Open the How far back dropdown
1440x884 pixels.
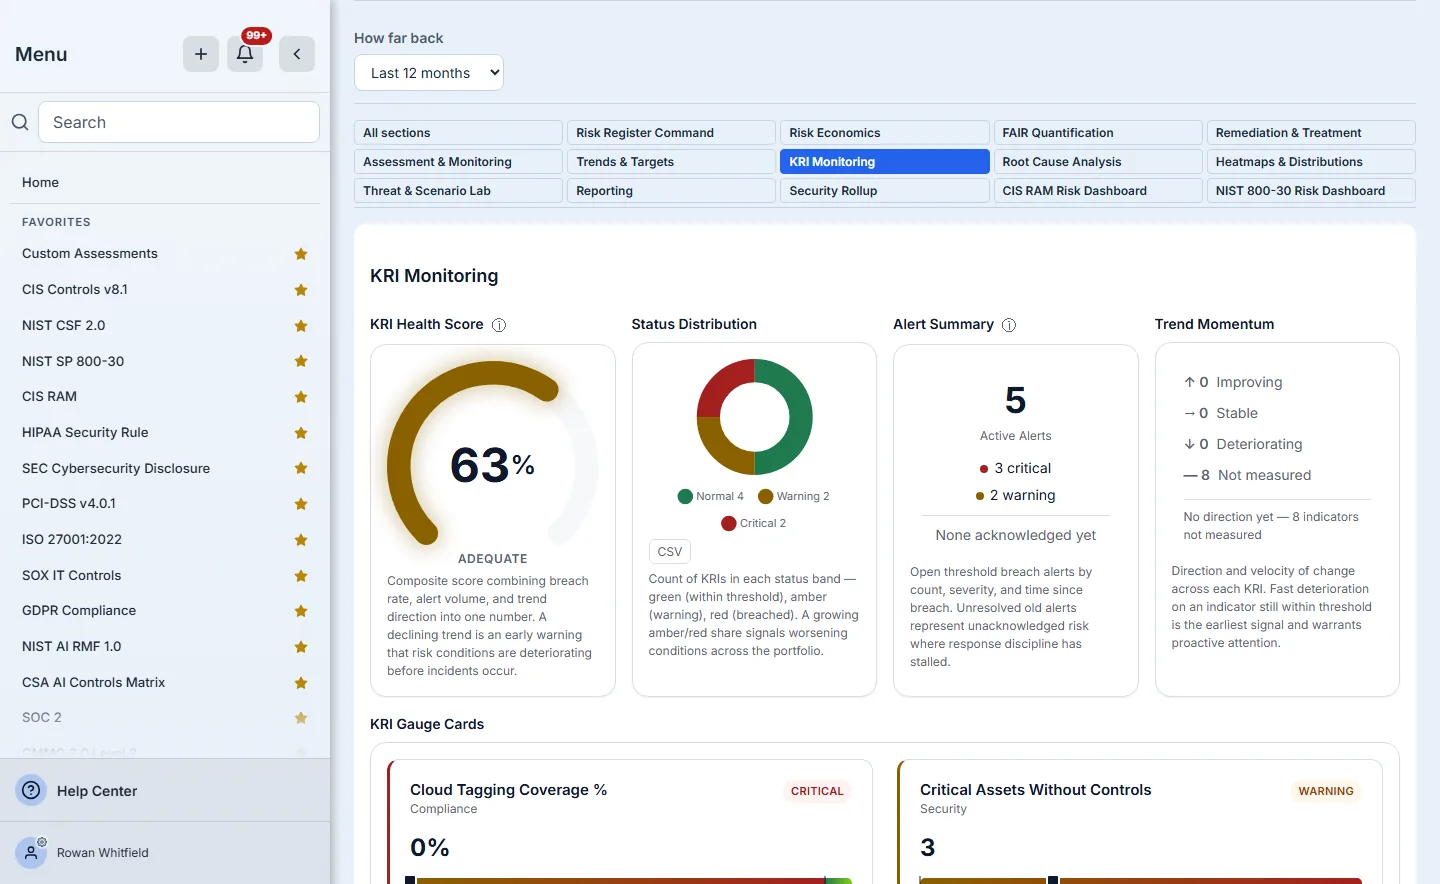point(429,73)
